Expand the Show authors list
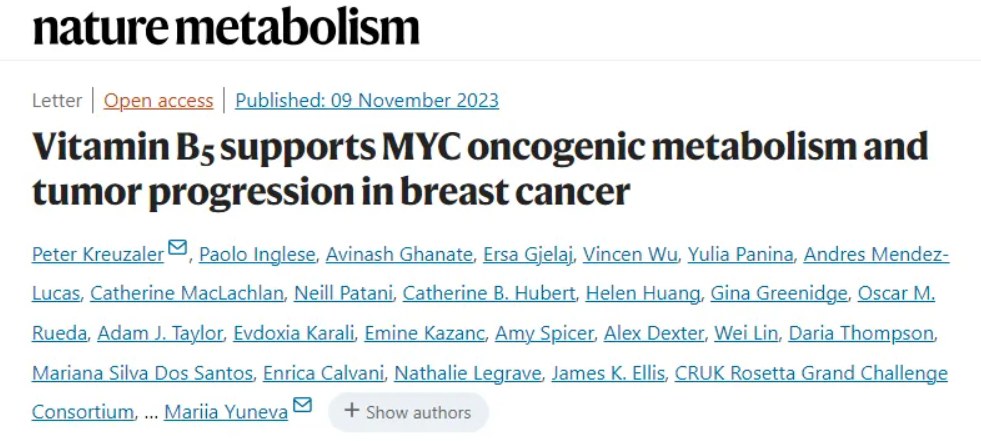This screenshot has height=441, width=981. point(408,412)
